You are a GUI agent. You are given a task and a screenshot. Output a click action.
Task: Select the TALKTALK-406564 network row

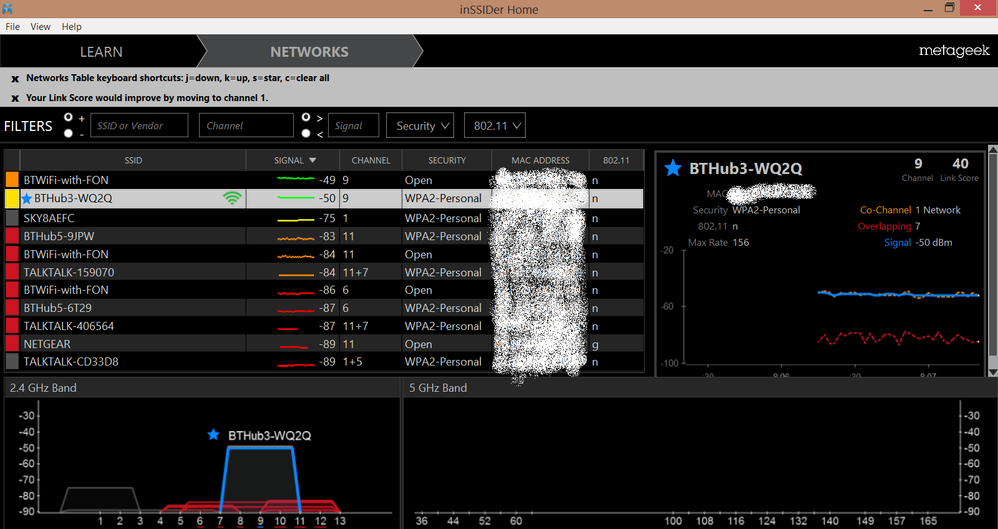click(324, 326)
